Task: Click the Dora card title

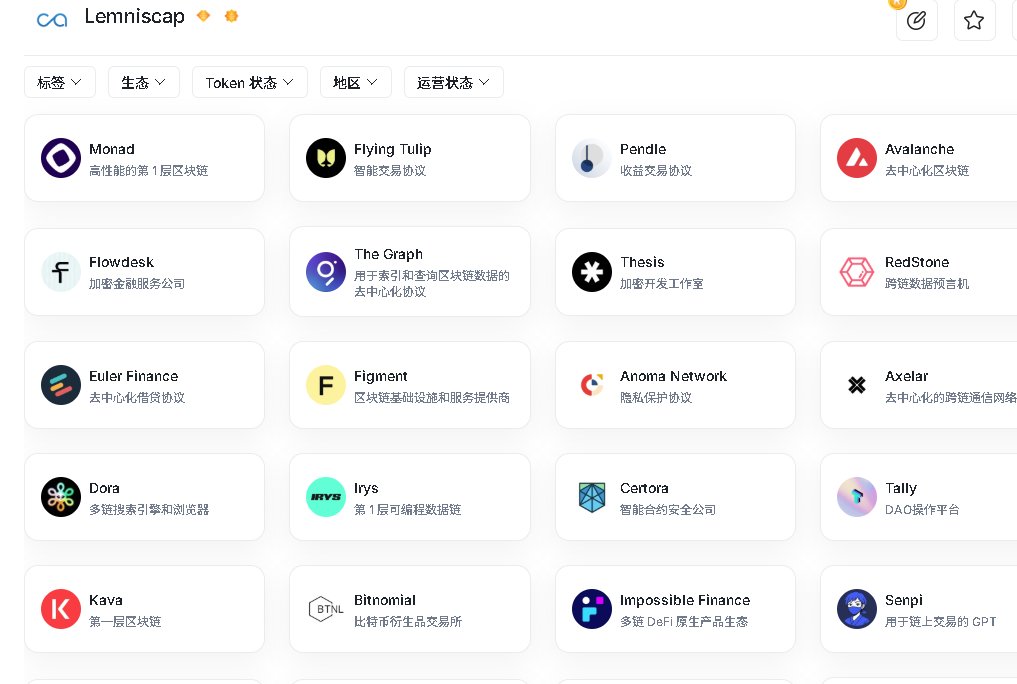Action: (104, 488)
